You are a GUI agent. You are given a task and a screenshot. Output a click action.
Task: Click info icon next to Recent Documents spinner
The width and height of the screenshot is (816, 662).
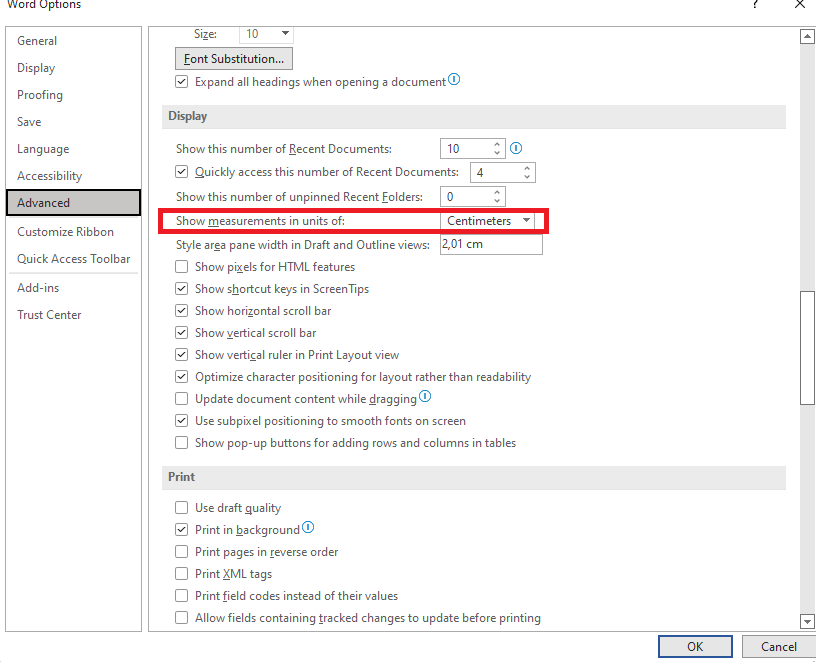click(516, 148)
